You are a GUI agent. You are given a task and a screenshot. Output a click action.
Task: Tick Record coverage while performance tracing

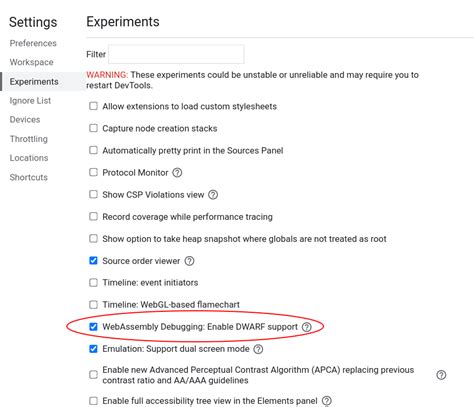pos(93,217)
